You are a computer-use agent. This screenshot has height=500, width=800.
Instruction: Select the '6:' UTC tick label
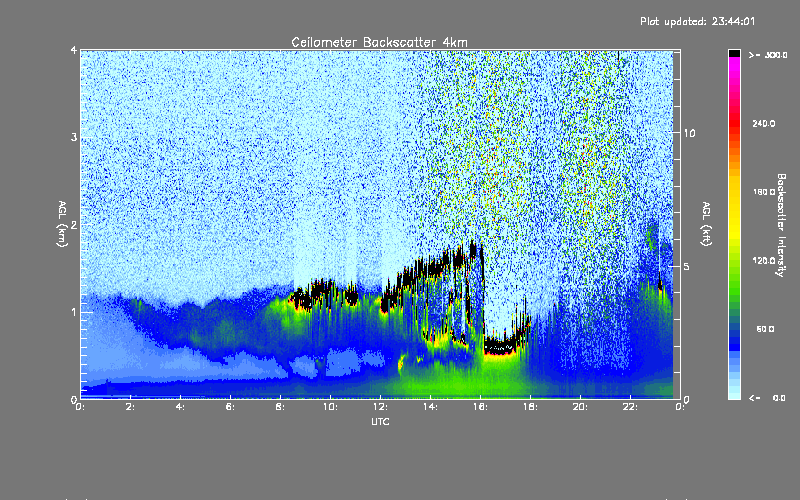230,407
